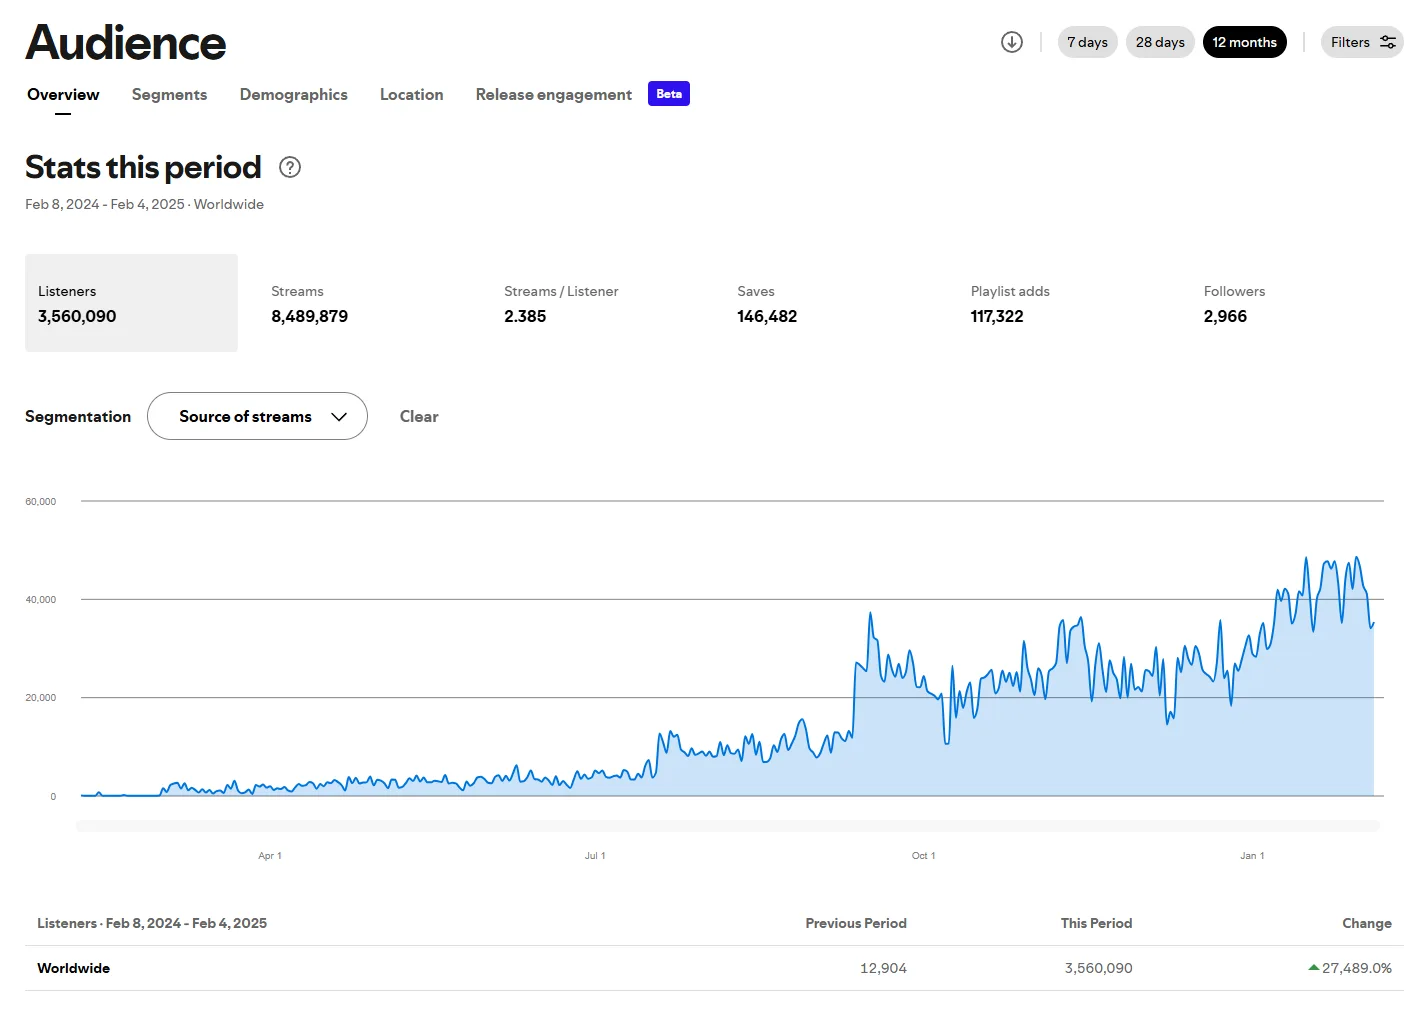The image size is (1428, 1027).
Task: Switch to the Segments tab
Action: pyautogui.click(x=169, y=94)
